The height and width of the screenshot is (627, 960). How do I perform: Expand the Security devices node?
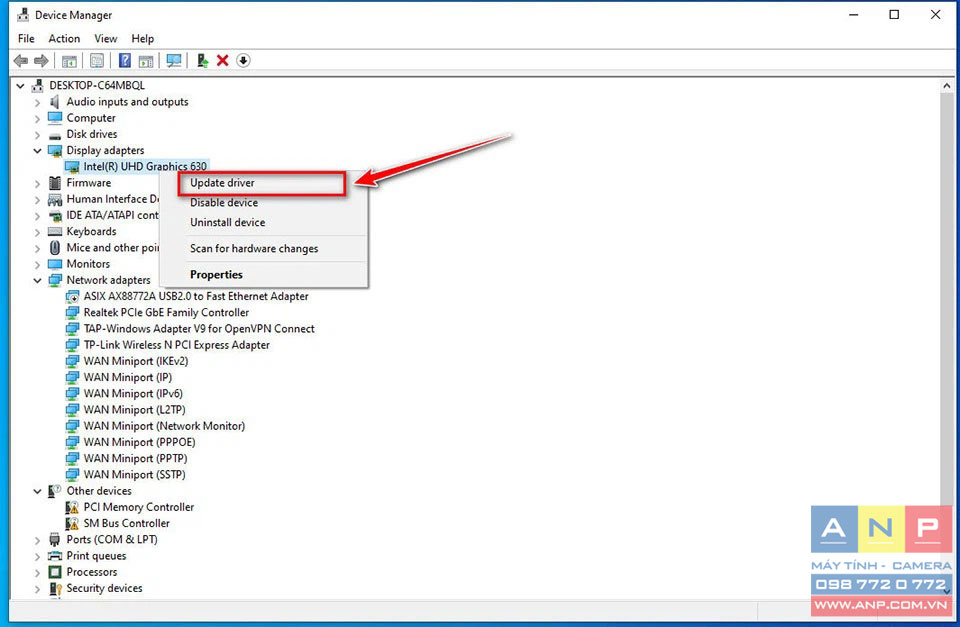click(37, 589)
